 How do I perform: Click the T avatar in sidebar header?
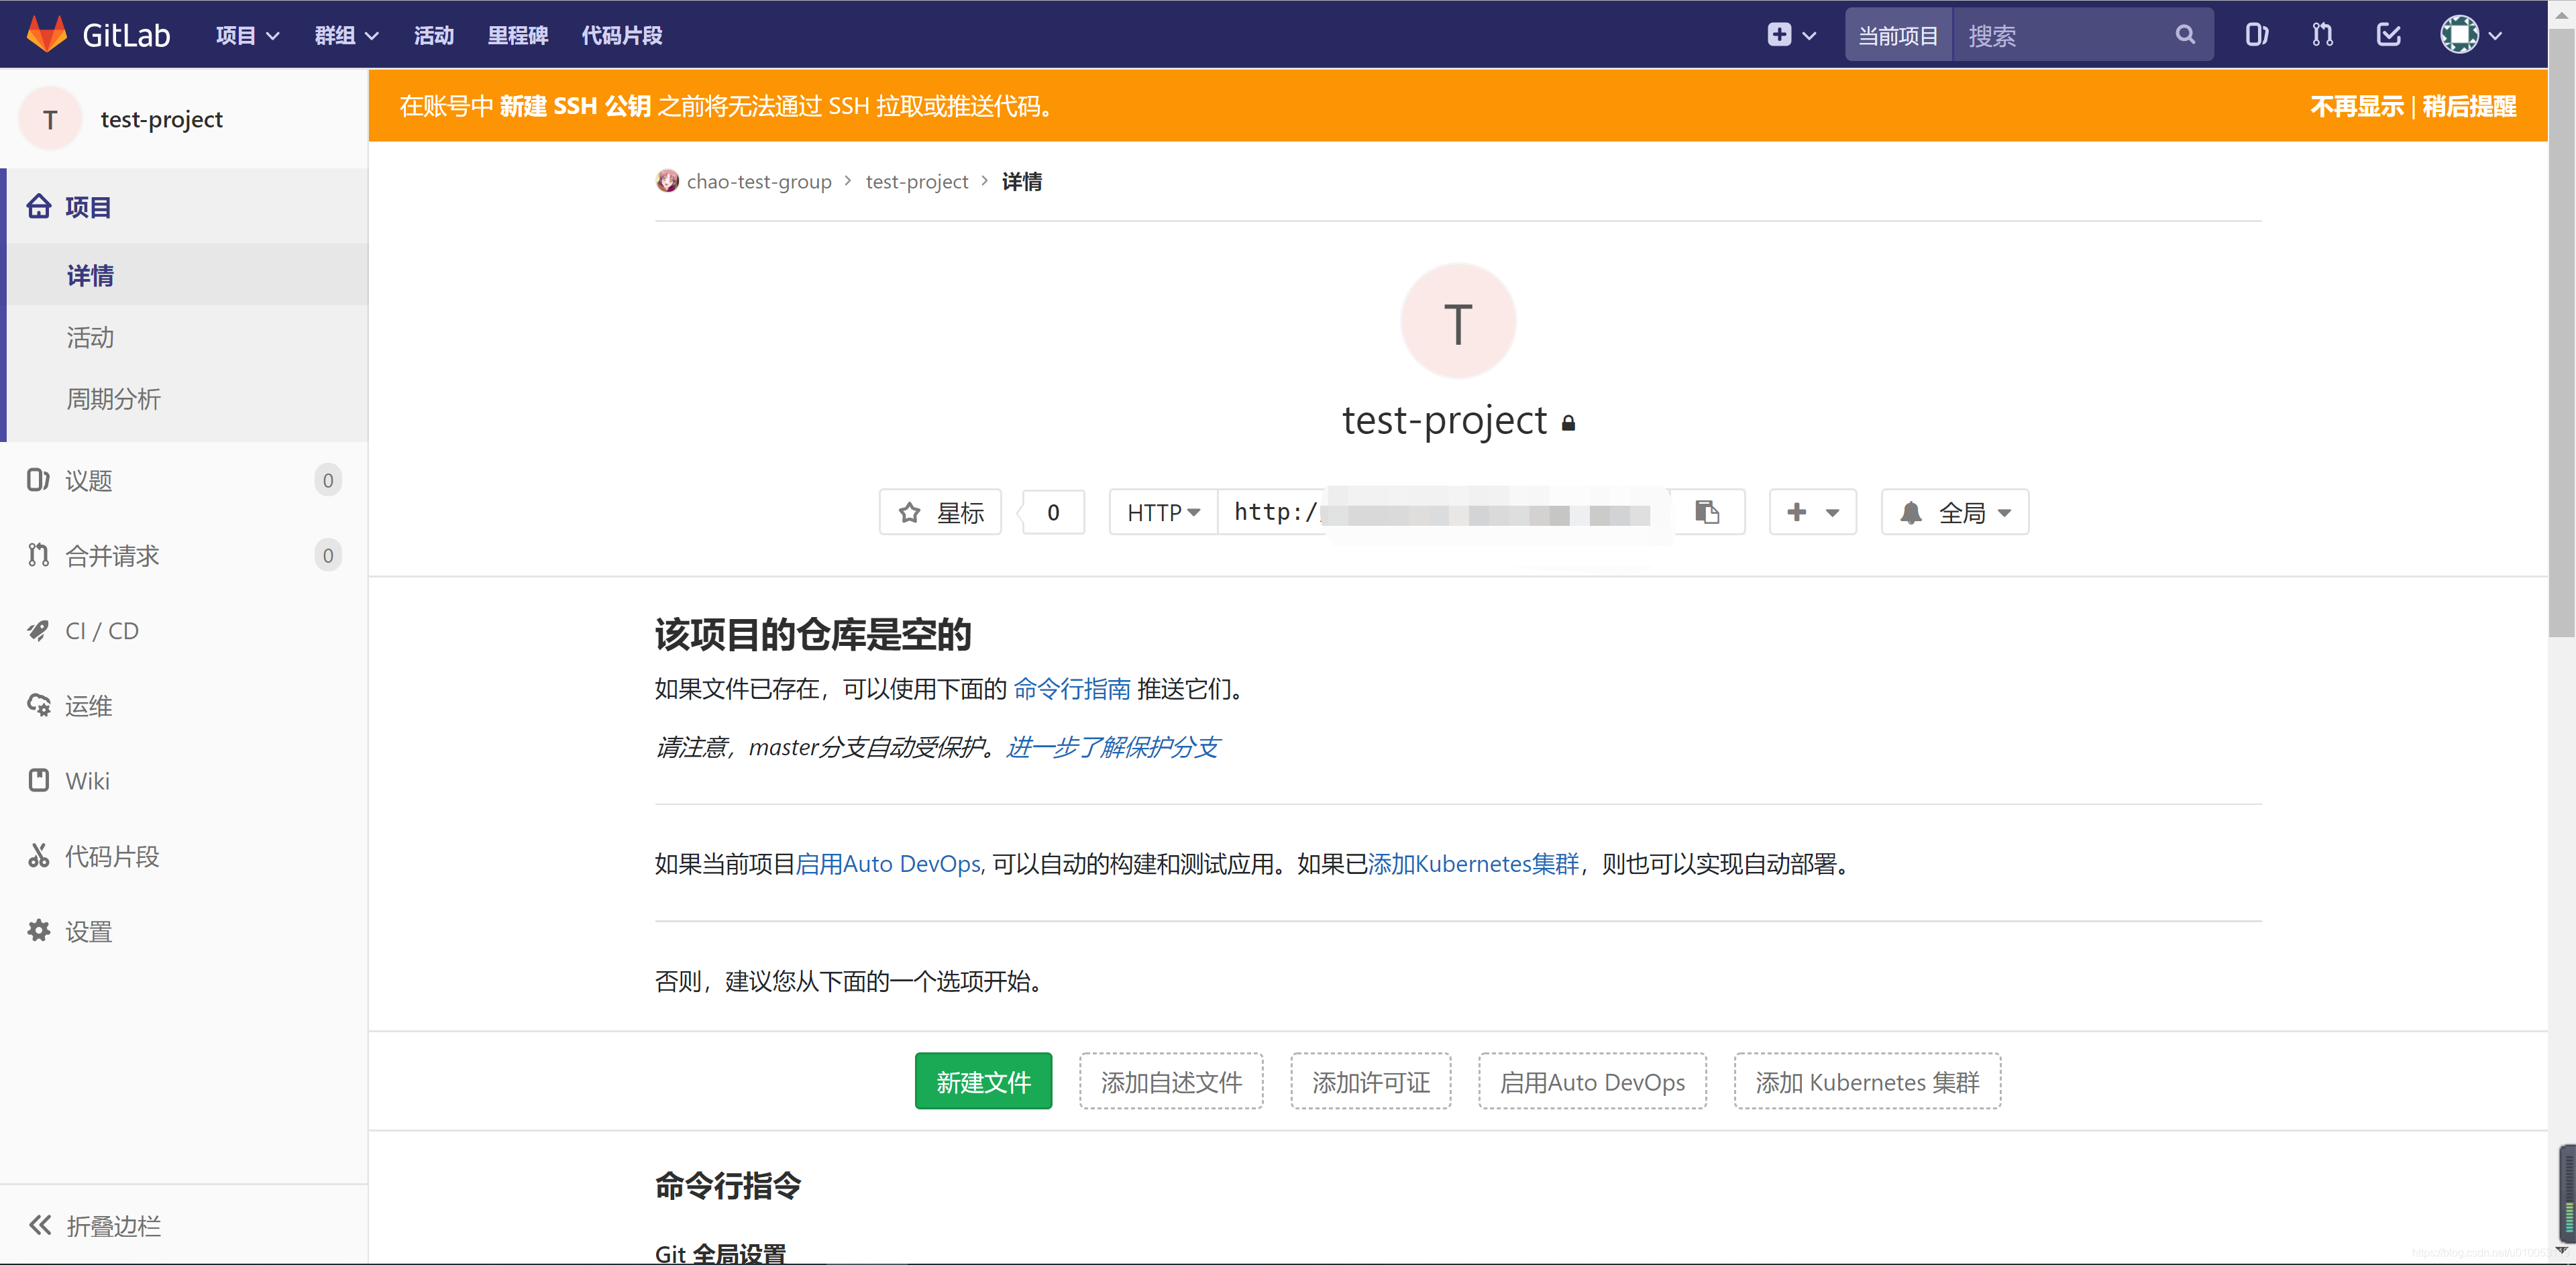(50, 119)
